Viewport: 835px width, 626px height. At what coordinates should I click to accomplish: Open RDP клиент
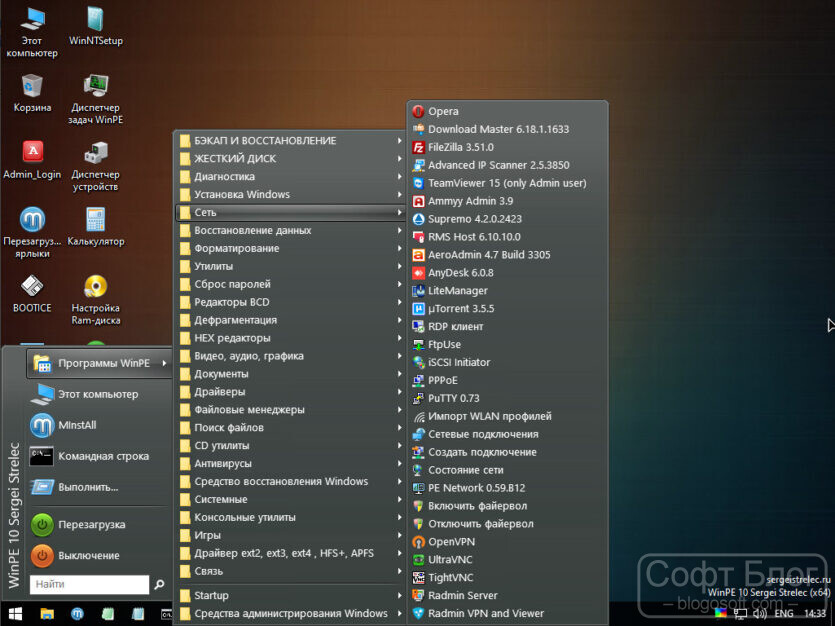pos(507,327)
